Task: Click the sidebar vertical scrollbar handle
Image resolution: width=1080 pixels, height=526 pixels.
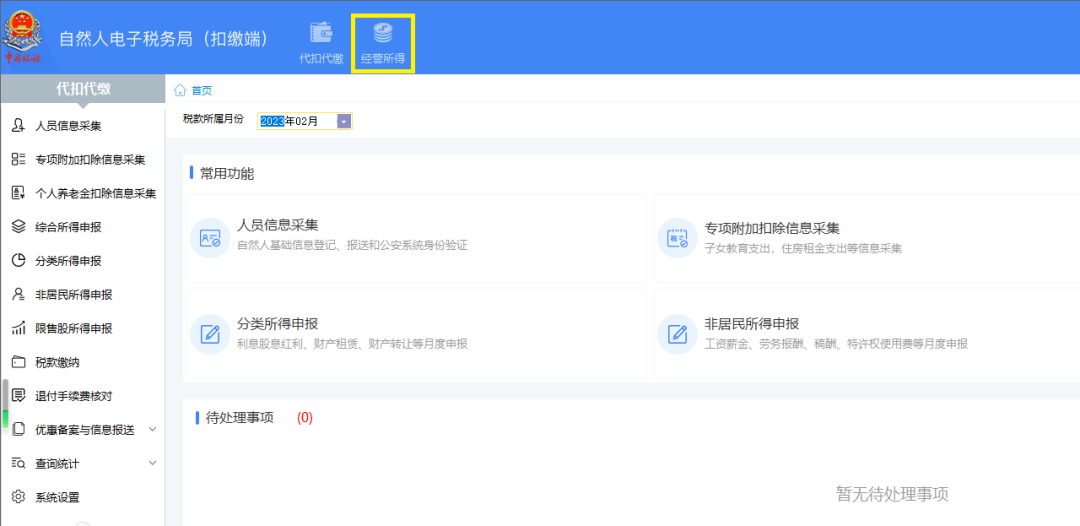Action: [x=6, y=403]
